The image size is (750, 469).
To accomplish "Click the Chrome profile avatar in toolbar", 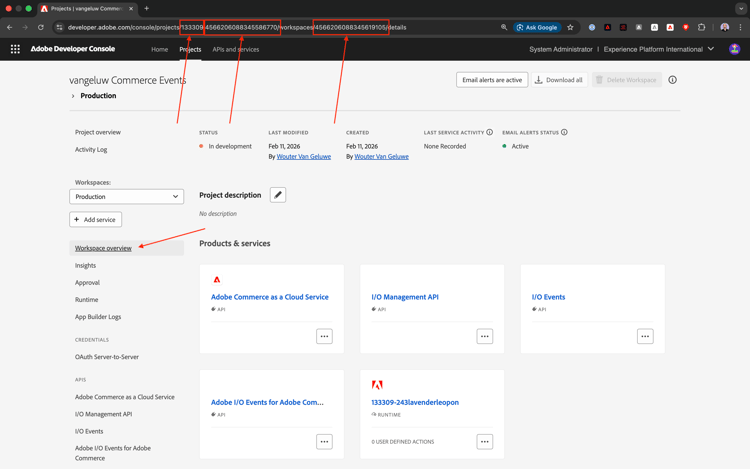I will [725, 27].
